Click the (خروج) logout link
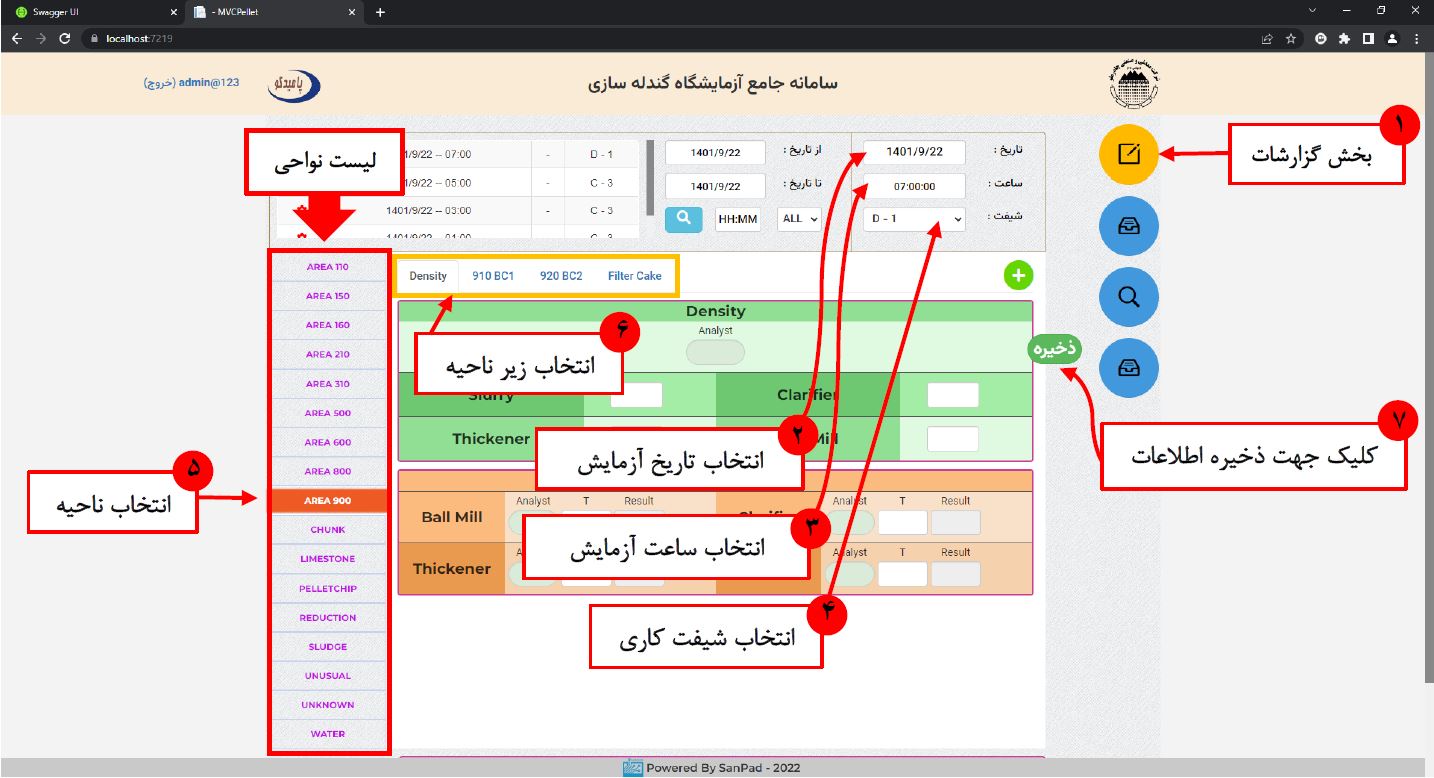The width and height of the screenshot is (1434, 778). point(160,83)
